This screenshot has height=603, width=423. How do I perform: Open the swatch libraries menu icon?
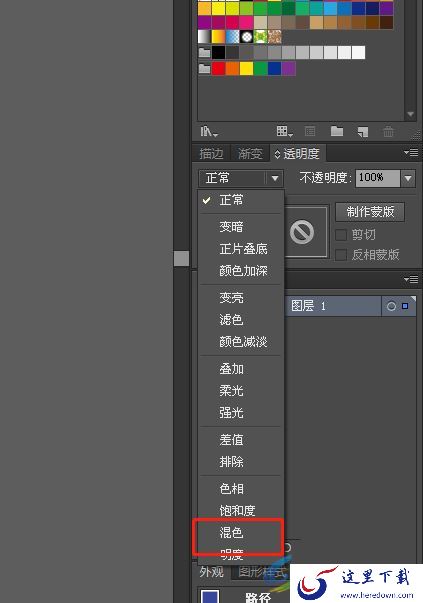tap(209, 132)
